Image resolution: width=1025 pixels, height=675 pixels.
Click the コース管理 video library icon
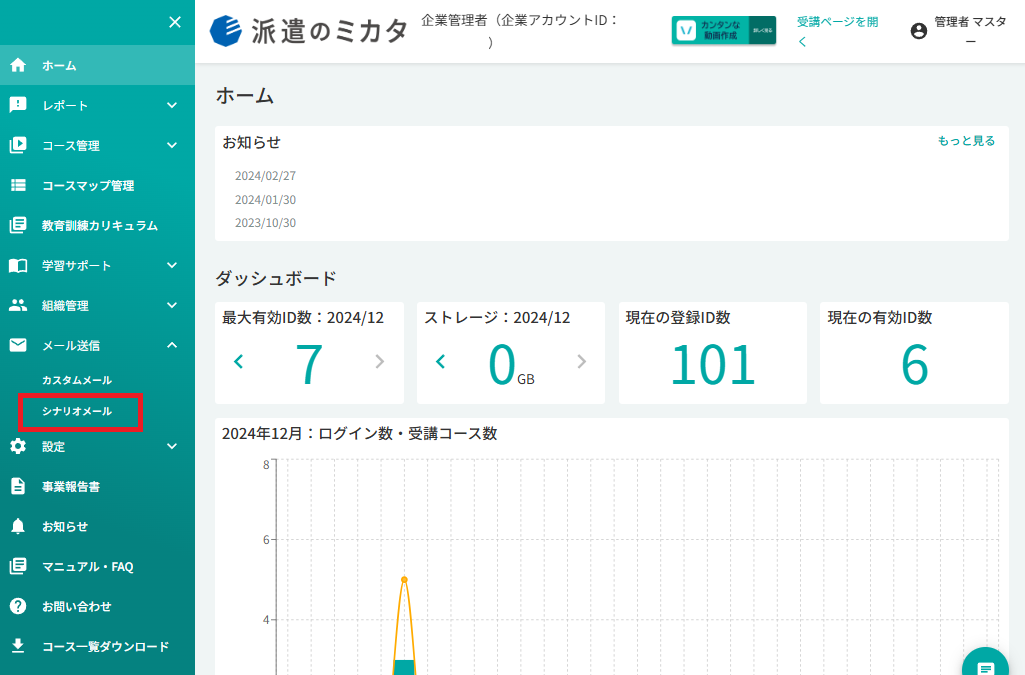tap(18, 145)
